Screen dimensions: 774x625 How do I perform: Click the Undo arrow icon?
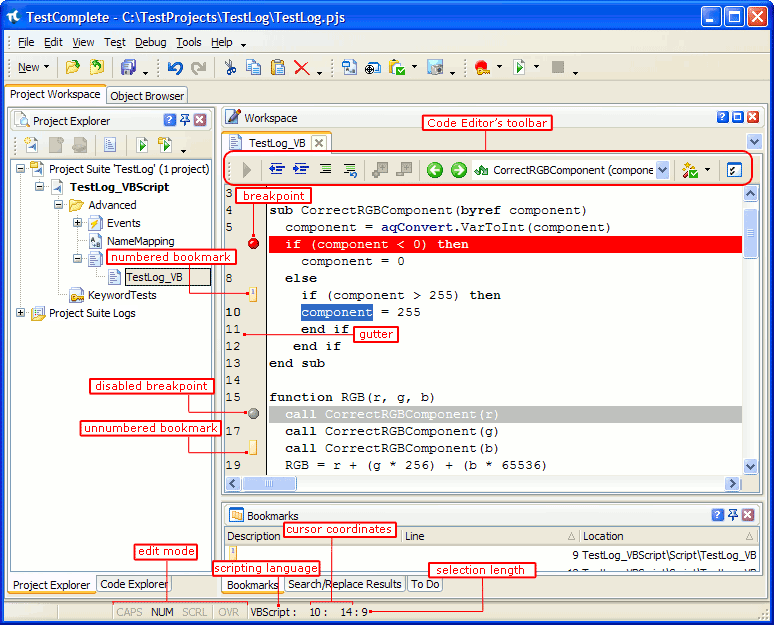tap(175, 67)
